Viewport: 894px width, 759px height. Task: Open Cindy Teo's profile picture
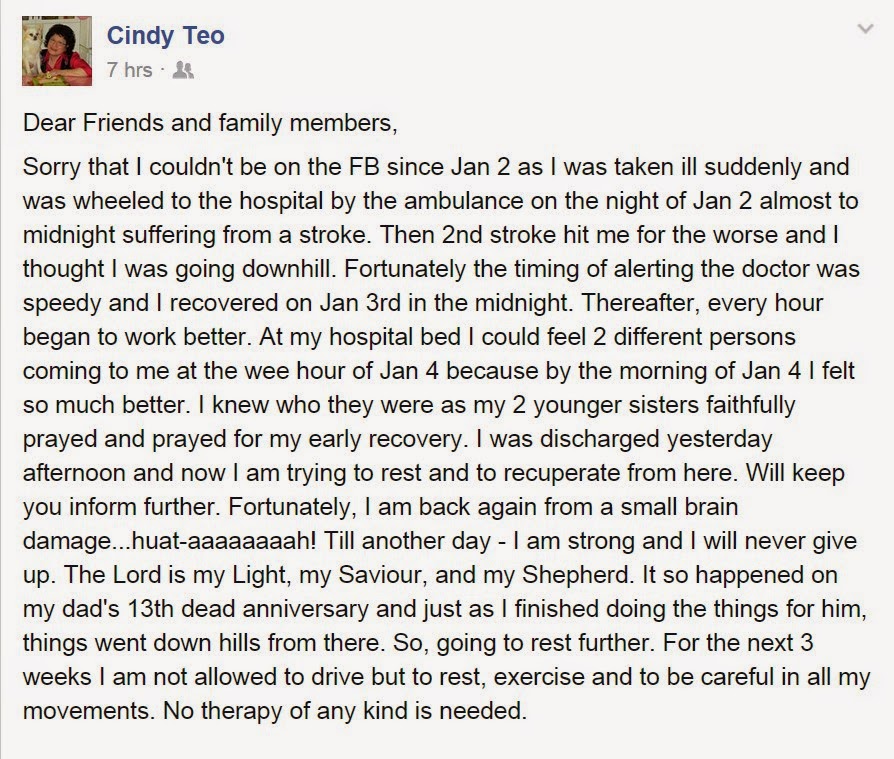click(57, 49)
